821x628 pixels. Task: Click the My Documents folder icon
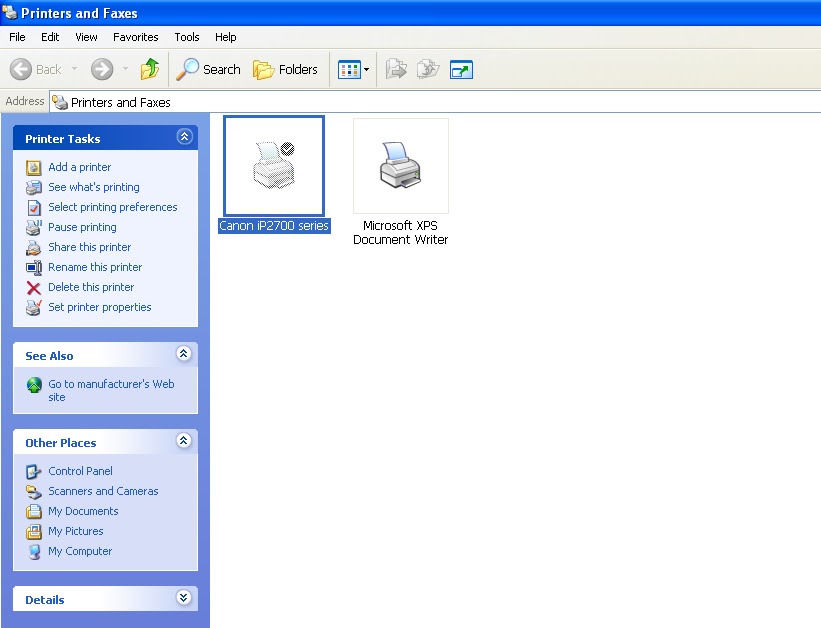coord(34,512)
